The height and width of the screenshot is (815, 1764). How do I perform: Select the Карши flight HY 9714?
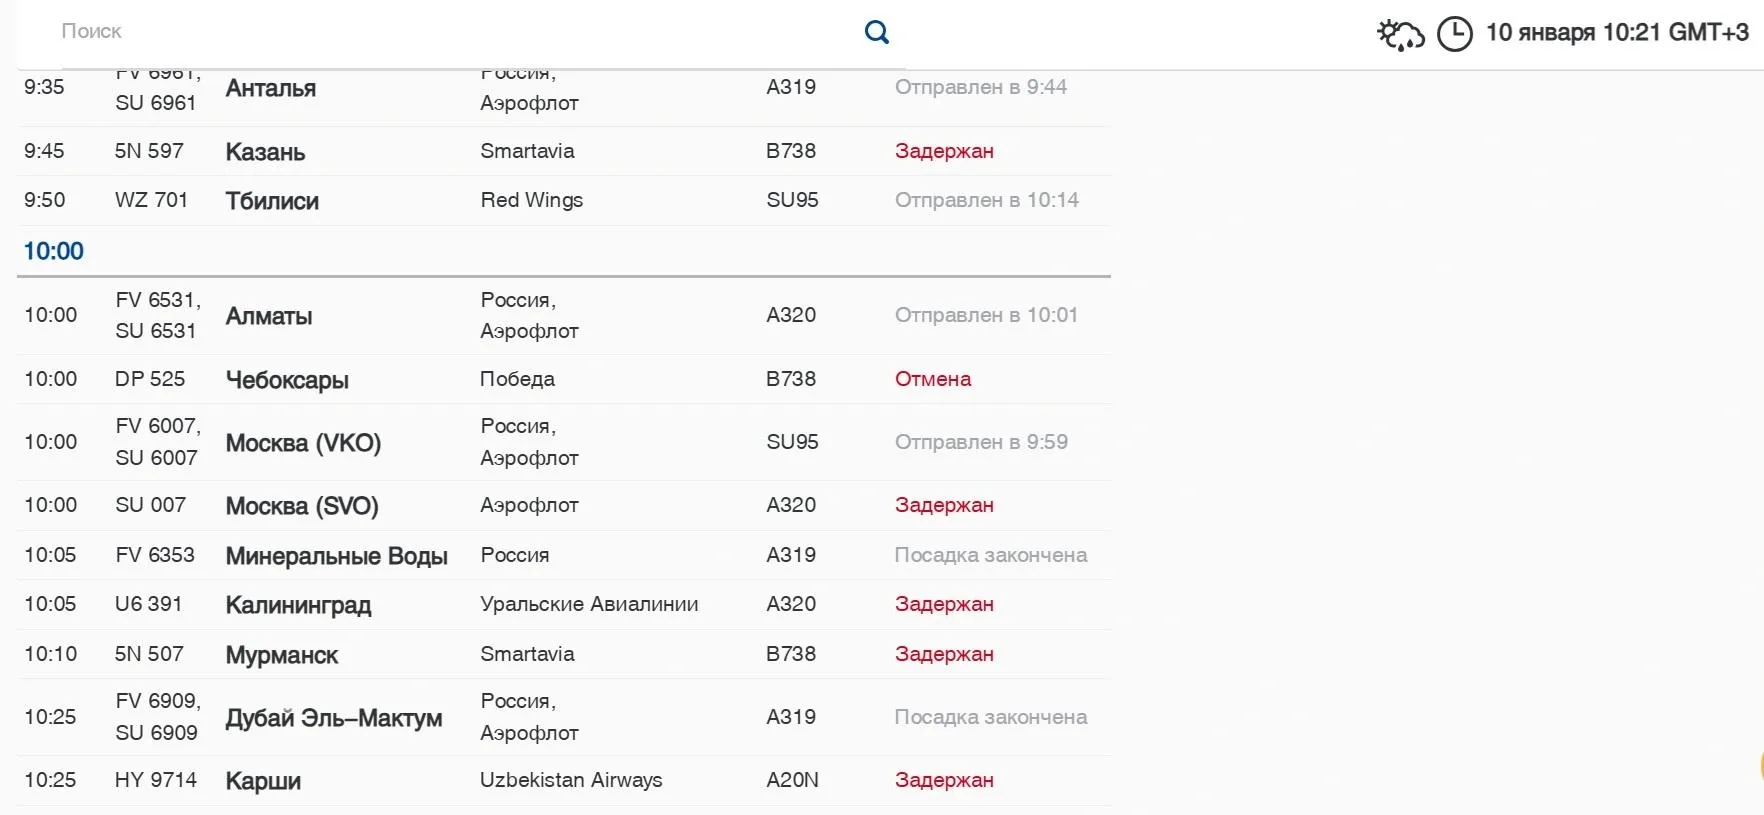click(x=263, y=781)
